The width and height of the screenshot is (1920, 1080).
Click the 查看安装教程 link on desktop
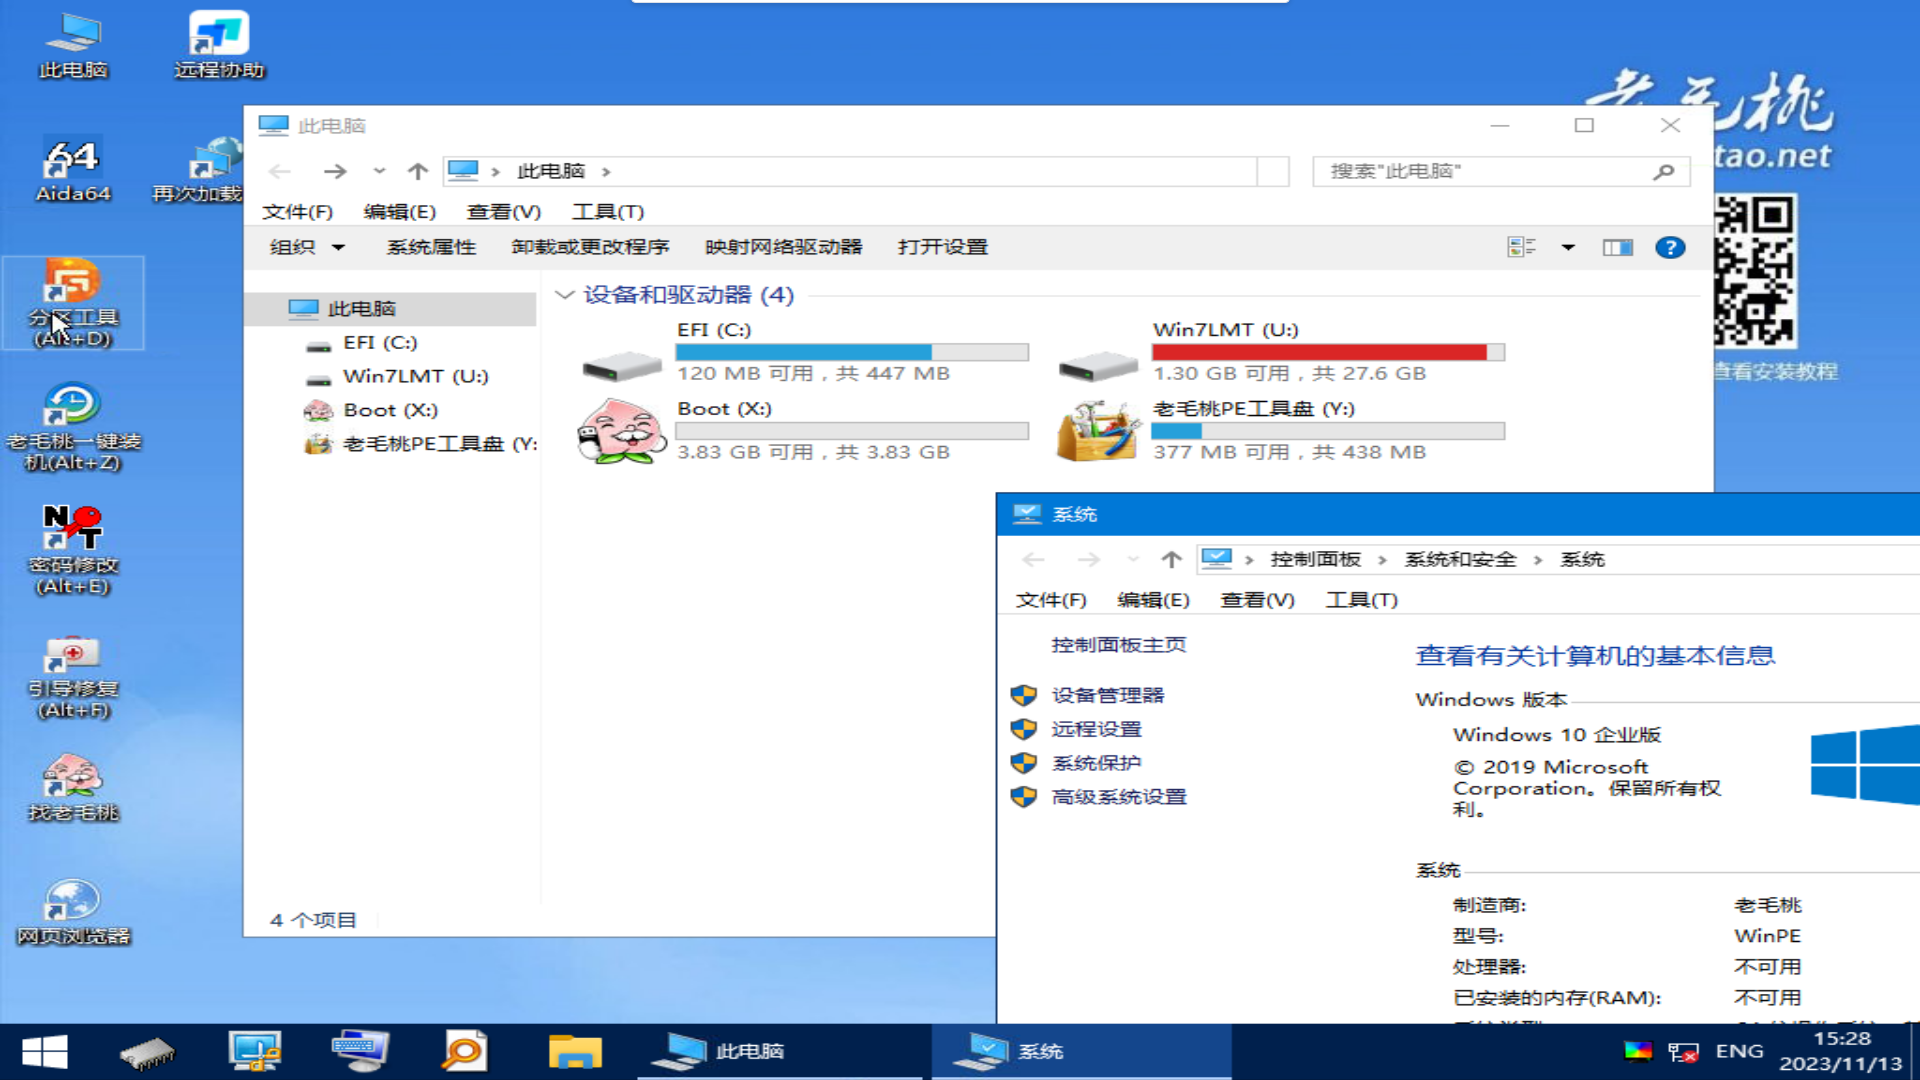tap(1775, 372)
